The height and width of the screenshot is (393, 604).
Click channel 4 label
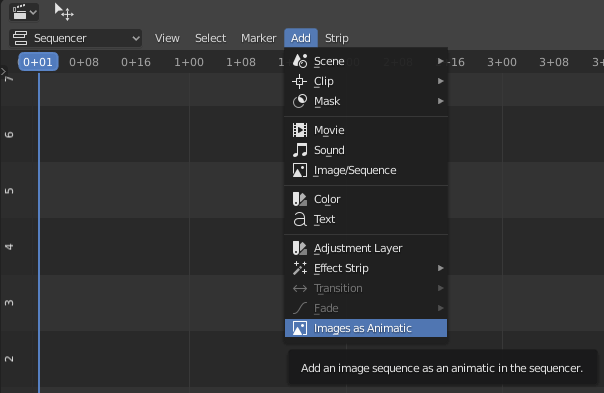(9, 247)
